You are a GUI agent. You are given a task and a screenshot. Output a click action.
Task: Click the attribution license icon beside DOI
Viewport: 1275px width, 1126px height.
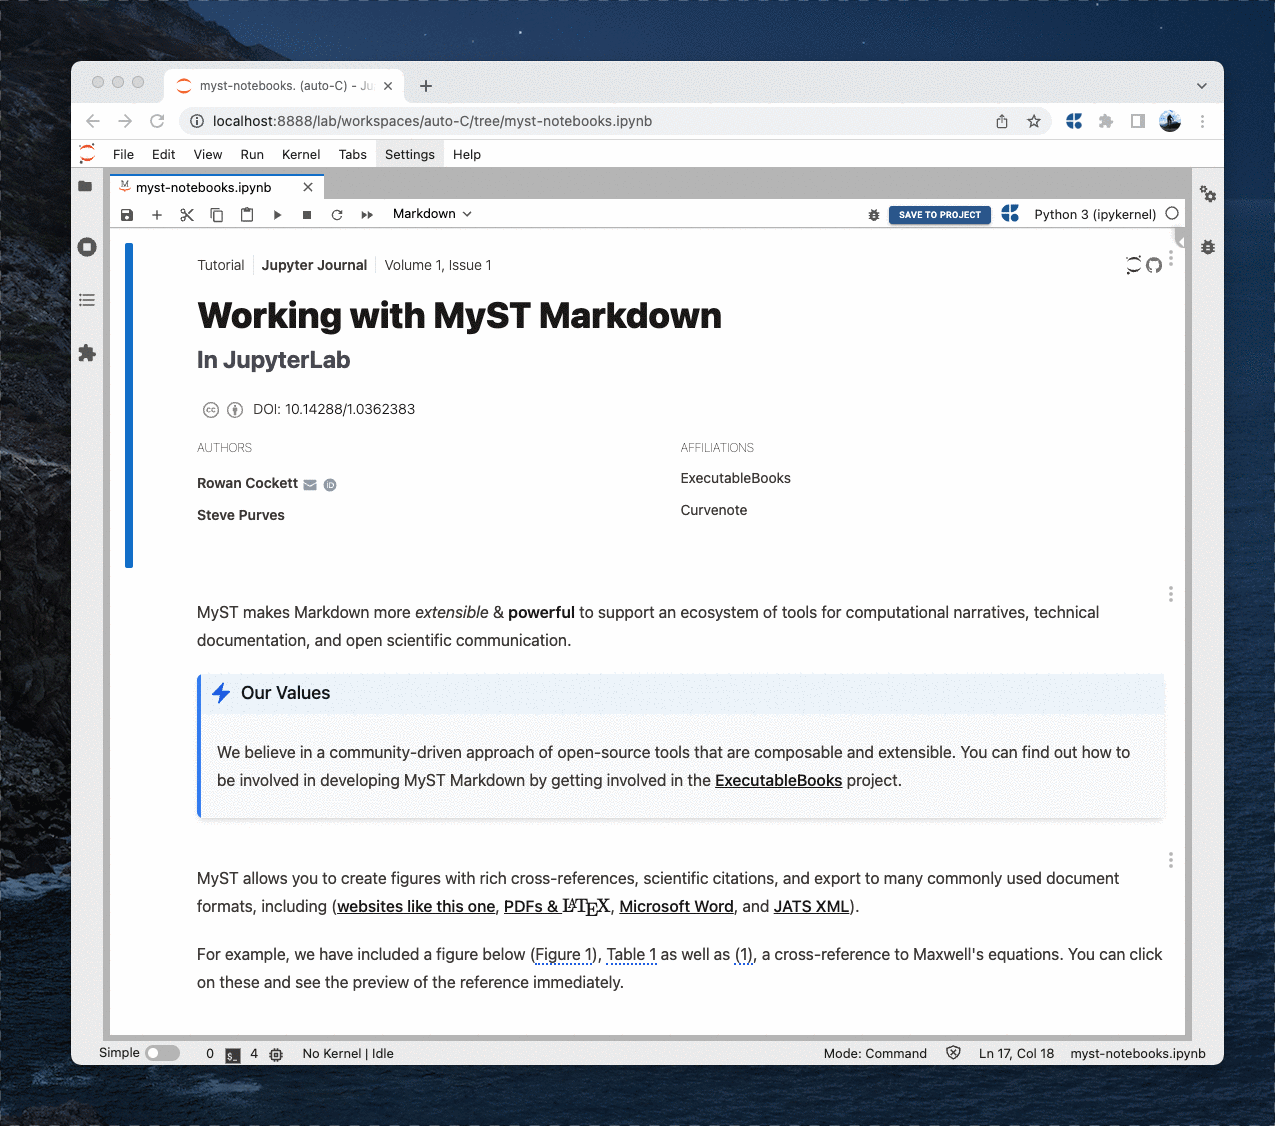pos(235,410)
